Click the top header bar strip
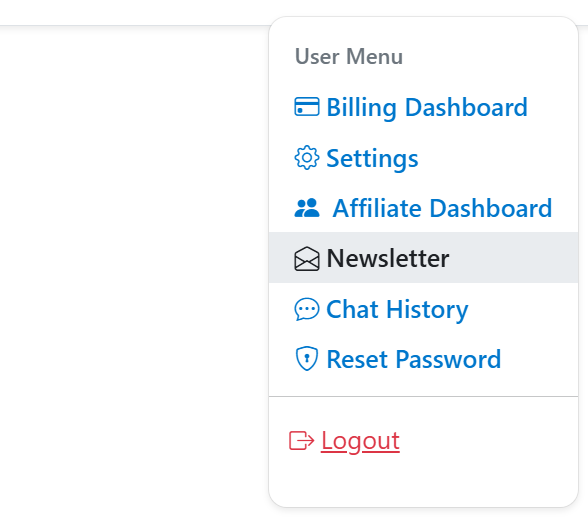Screen dimensions: 588x528 coord(133,12)
